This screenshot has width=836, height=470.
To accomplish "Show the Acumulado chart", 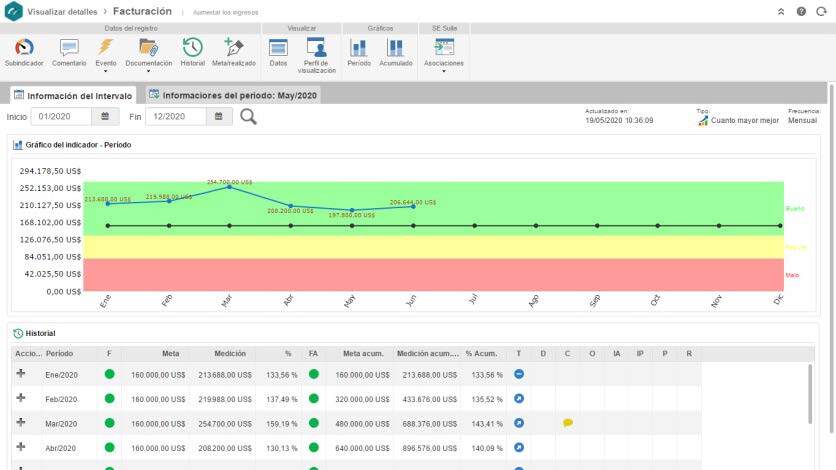I will [x=395, y=50].
